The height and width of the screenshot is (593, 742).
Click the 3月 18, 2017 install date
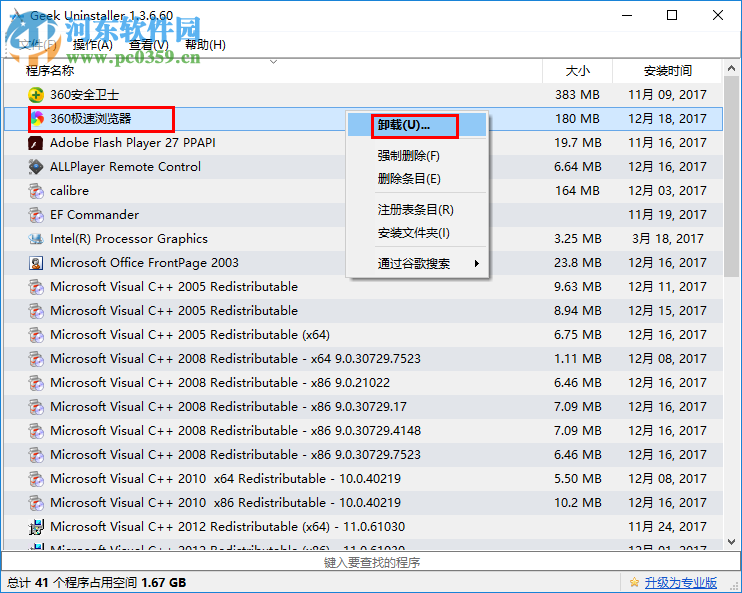click(668, 239)
